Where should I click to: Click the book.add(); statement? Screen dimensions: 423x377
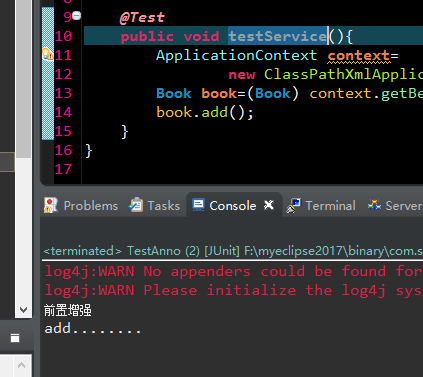click(205, 112)
